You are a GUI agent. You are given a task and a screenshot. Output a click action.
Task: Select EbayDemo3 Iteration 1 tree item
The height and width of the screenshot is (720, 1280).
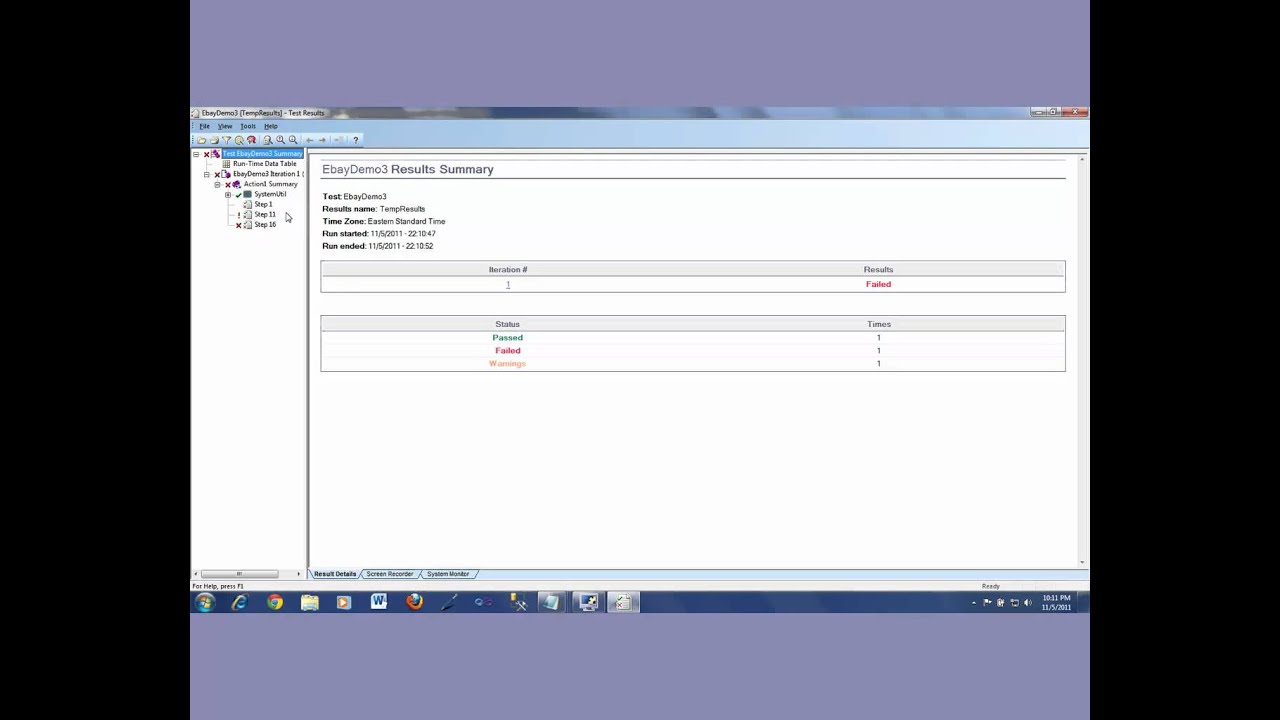(268, 174)
